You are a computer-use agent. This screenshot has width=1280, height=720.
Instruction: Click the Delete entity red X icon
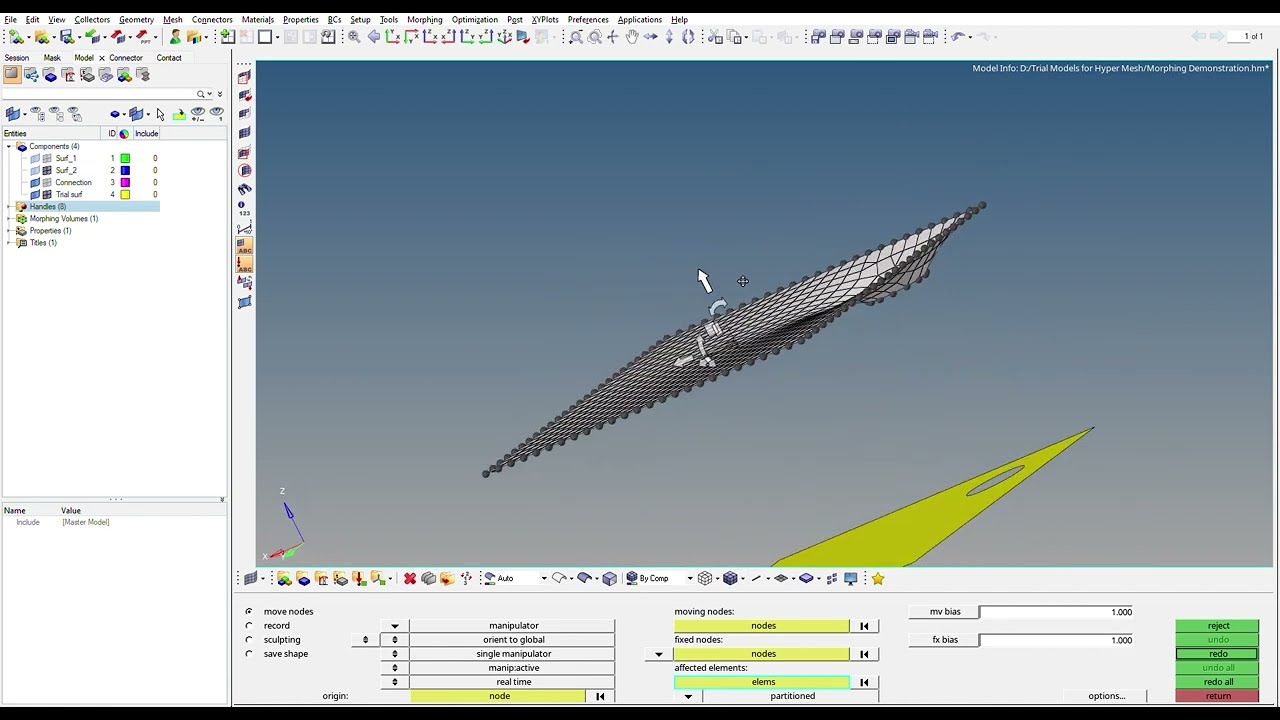tap(410, 578)
